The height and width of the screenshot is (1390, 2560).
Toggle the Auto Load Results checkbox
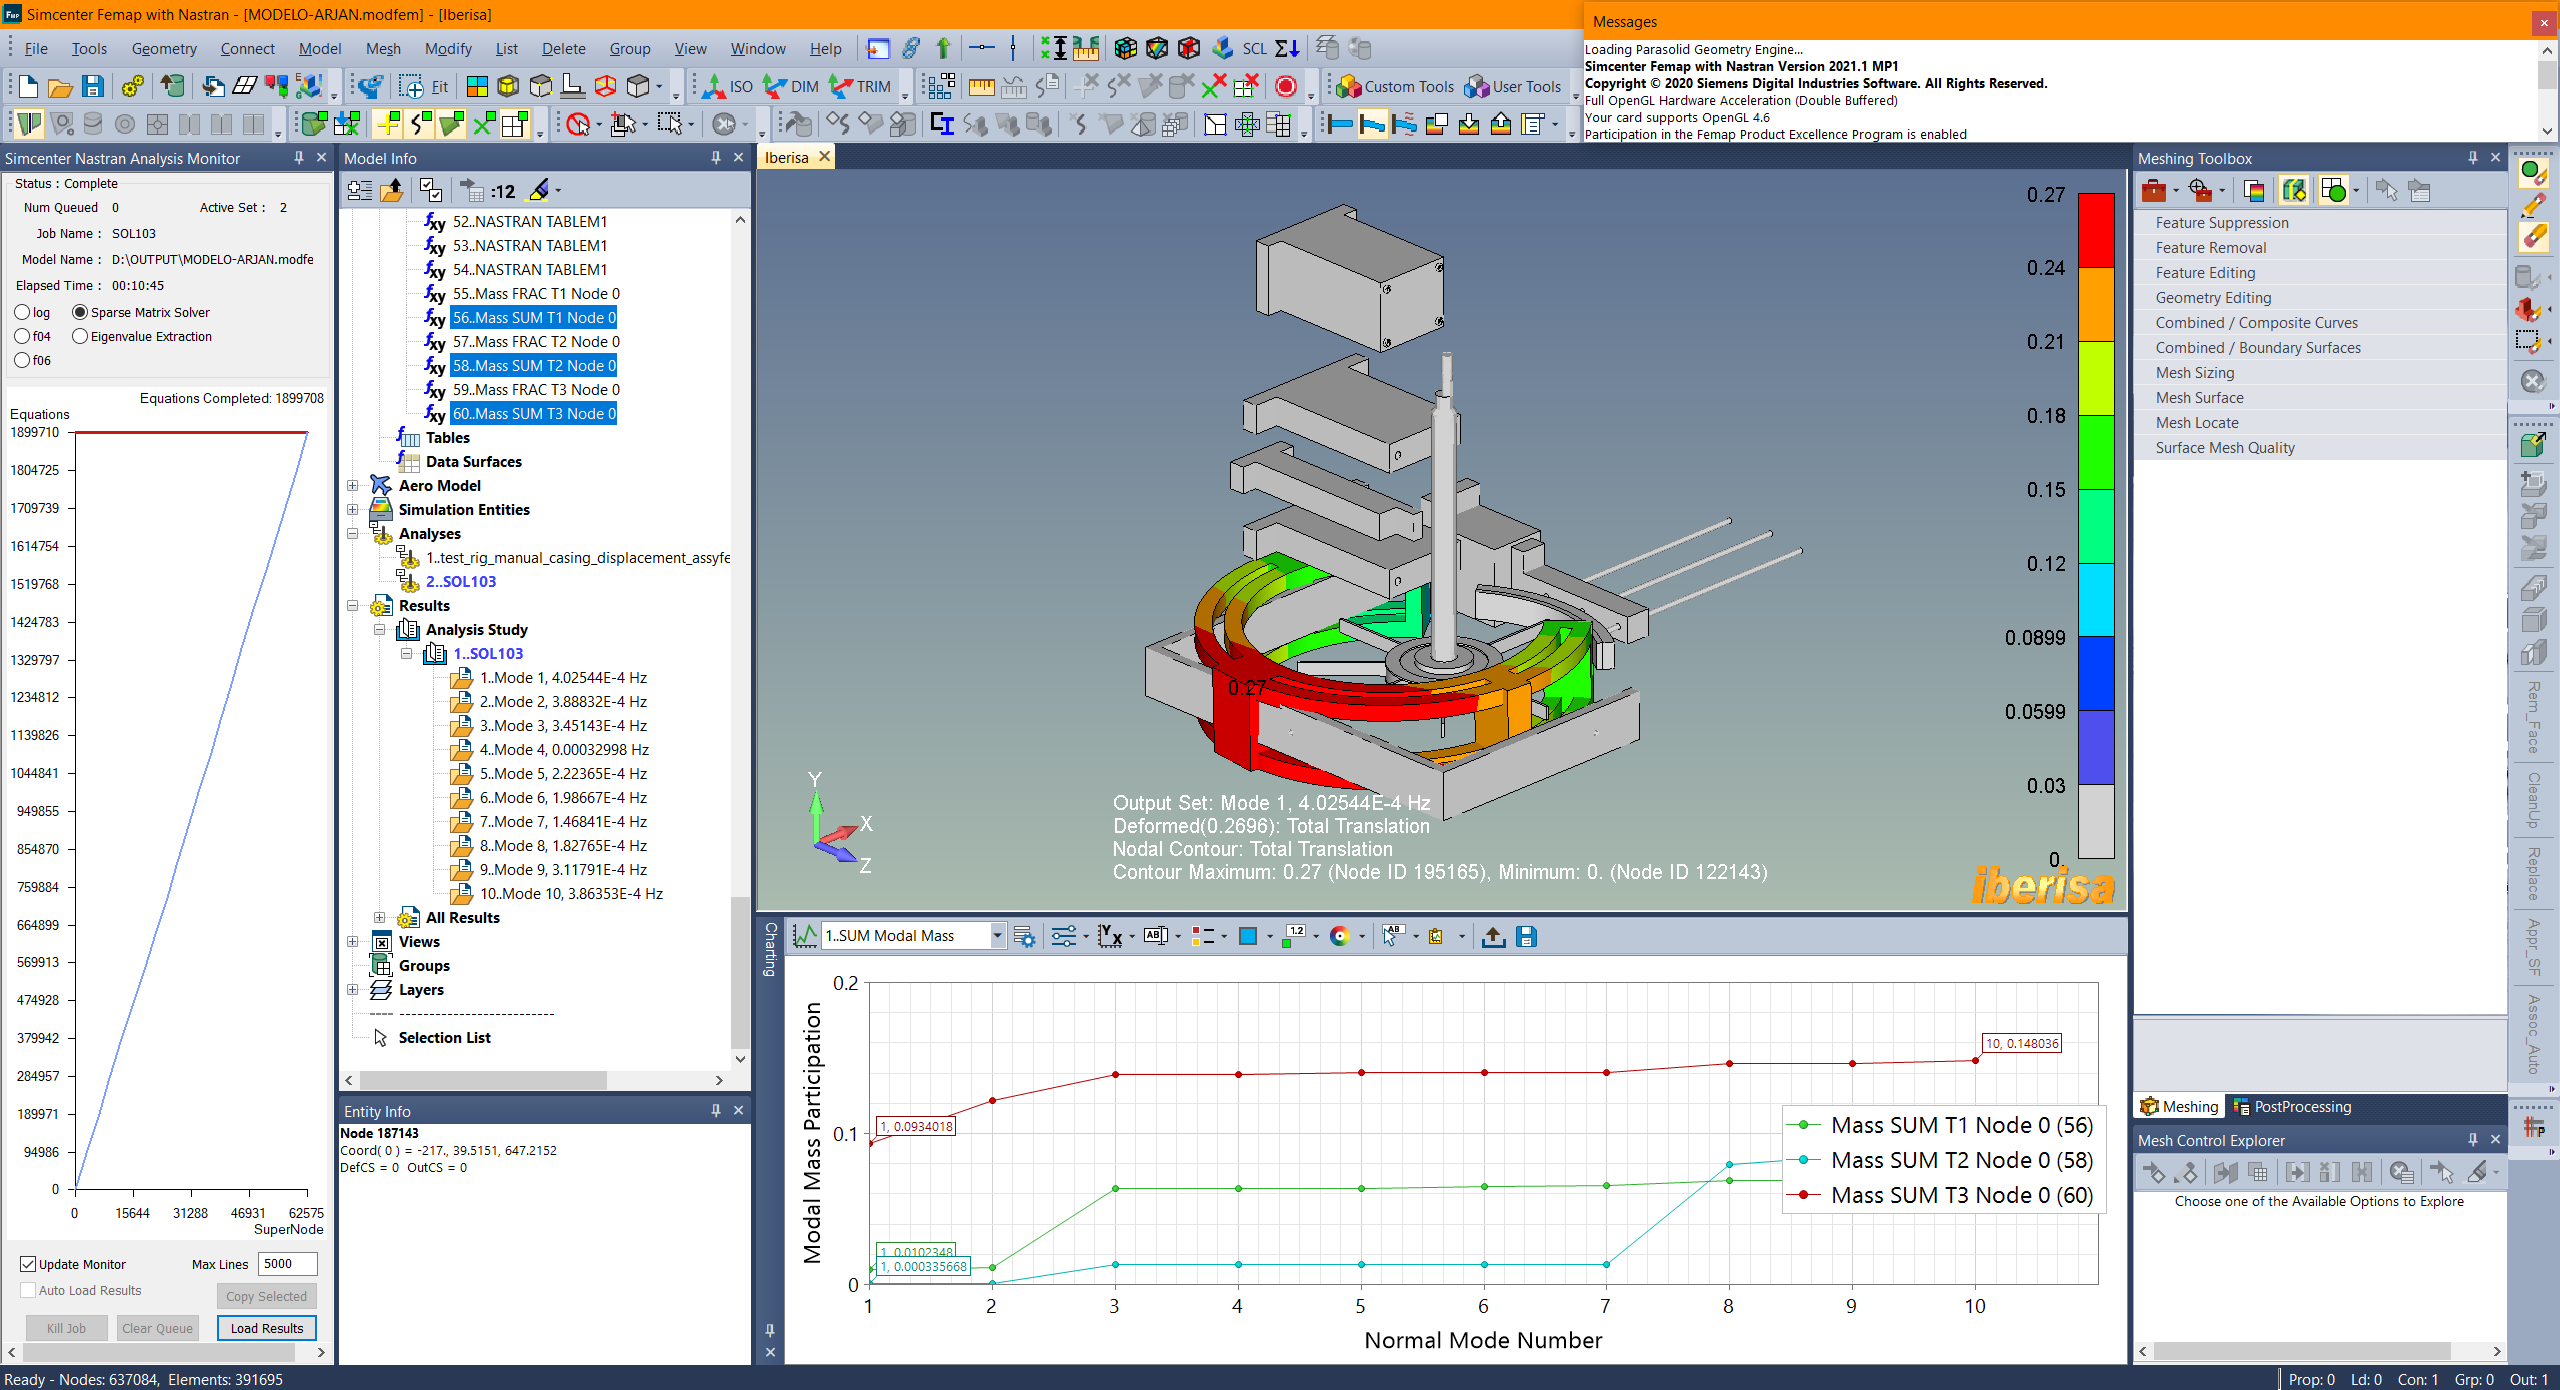pos(28,1290)
